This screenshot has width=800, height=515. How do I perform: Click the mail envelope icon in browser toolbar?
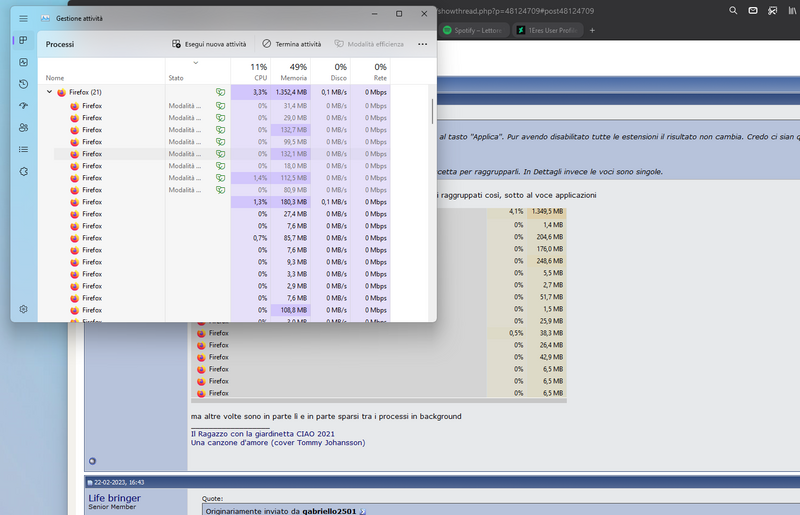coord(753,10)
